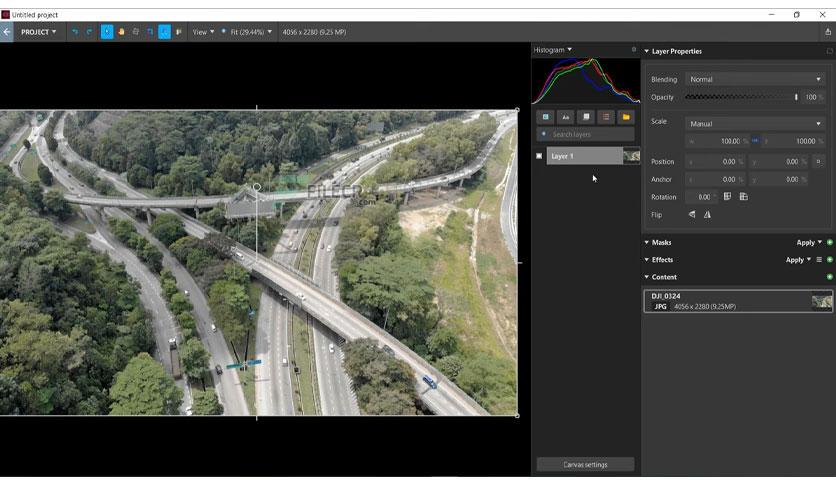
Task: Click the crop tool icon after the printer
Action: coord(150,32)
